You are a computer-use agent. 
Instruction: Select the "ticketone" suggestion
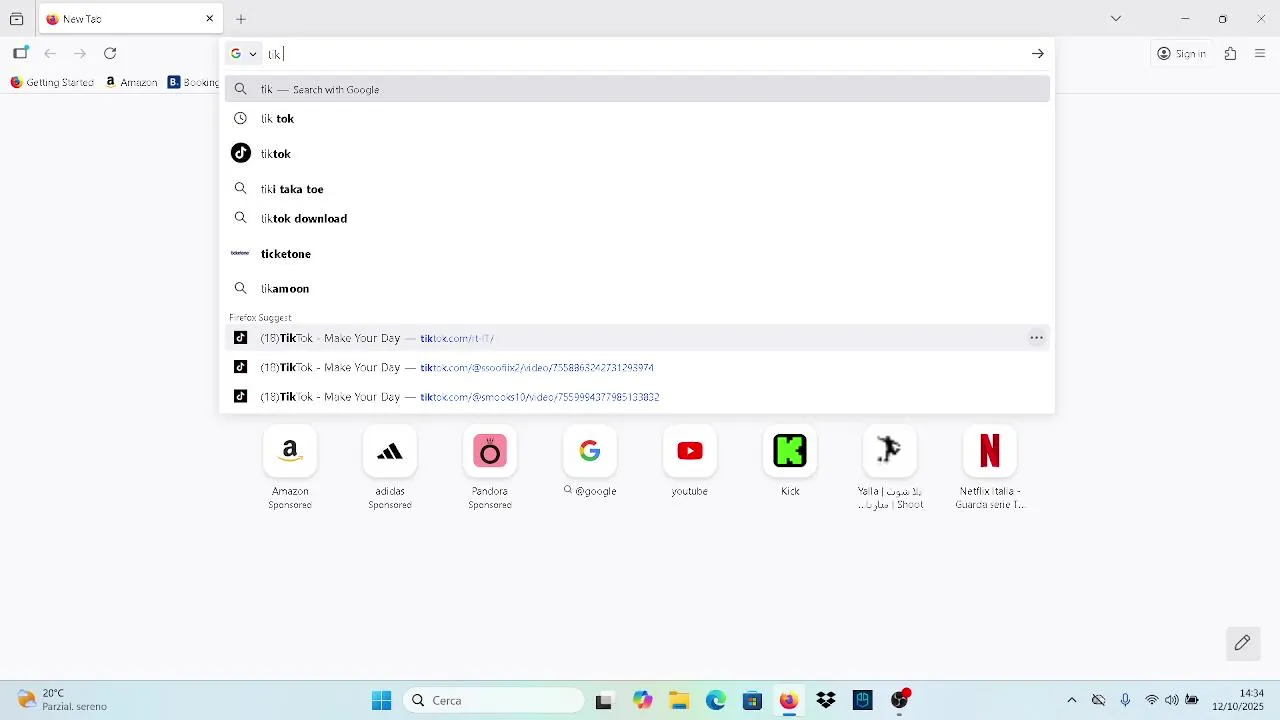(x=637, y=254)
